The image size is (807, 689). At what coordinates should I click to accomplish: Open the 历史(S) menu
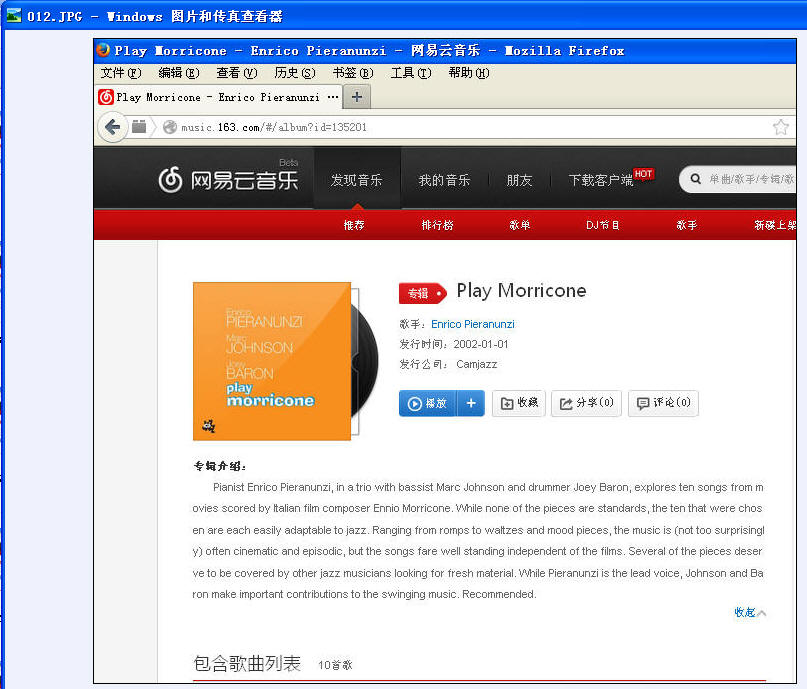coord(294,73)
